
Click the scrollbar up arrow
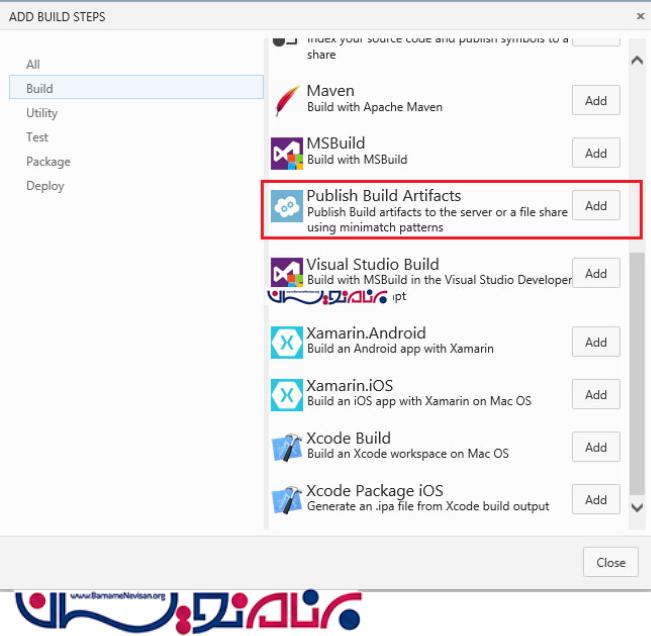coord(637,61)
